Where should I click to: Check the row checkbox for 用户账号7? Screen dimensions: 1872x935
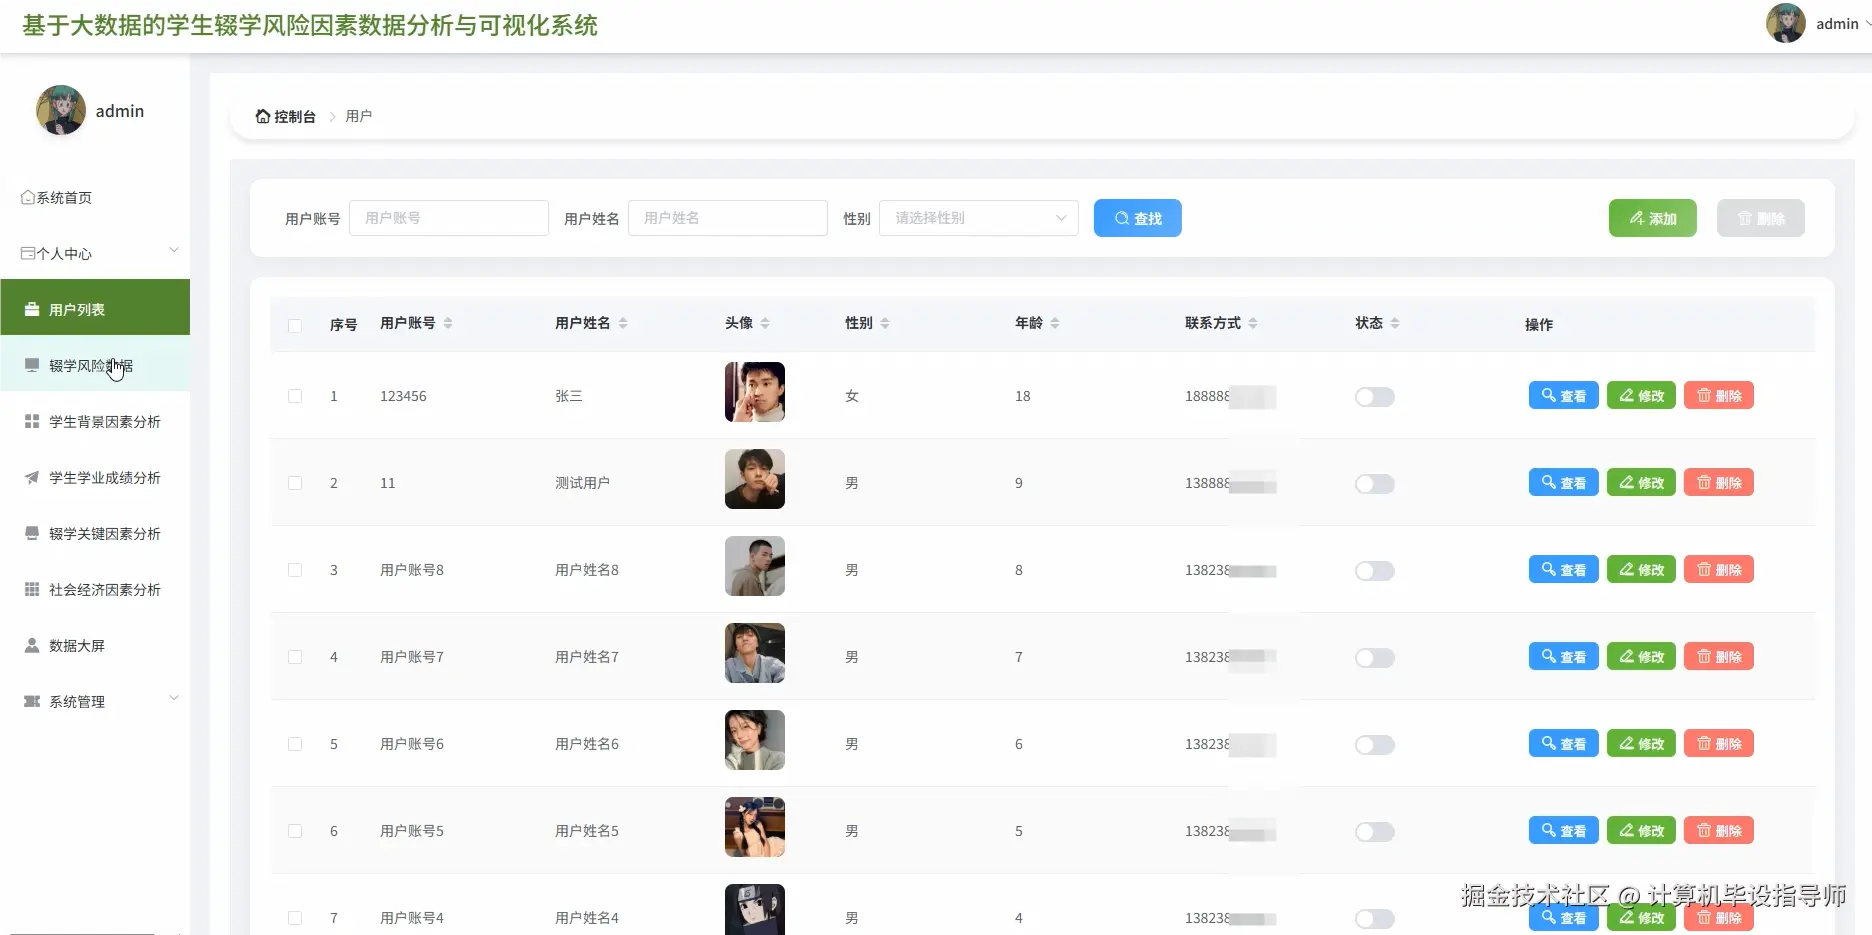click(x=295, y=657)
